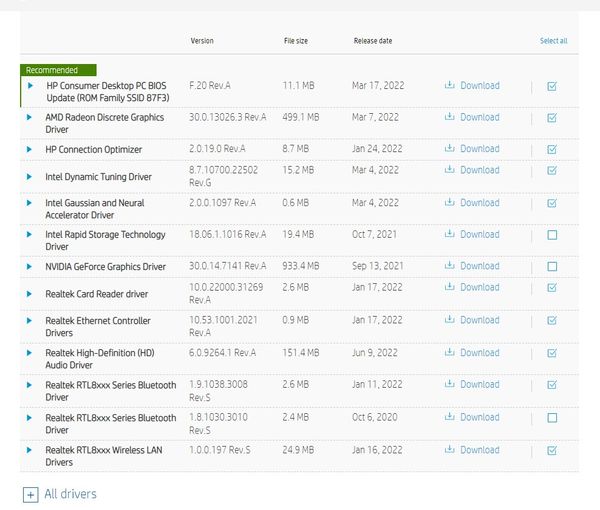Click the green Recommended label
The width and height of the screenshot is (600, 510).
click(x=58, y=70)
